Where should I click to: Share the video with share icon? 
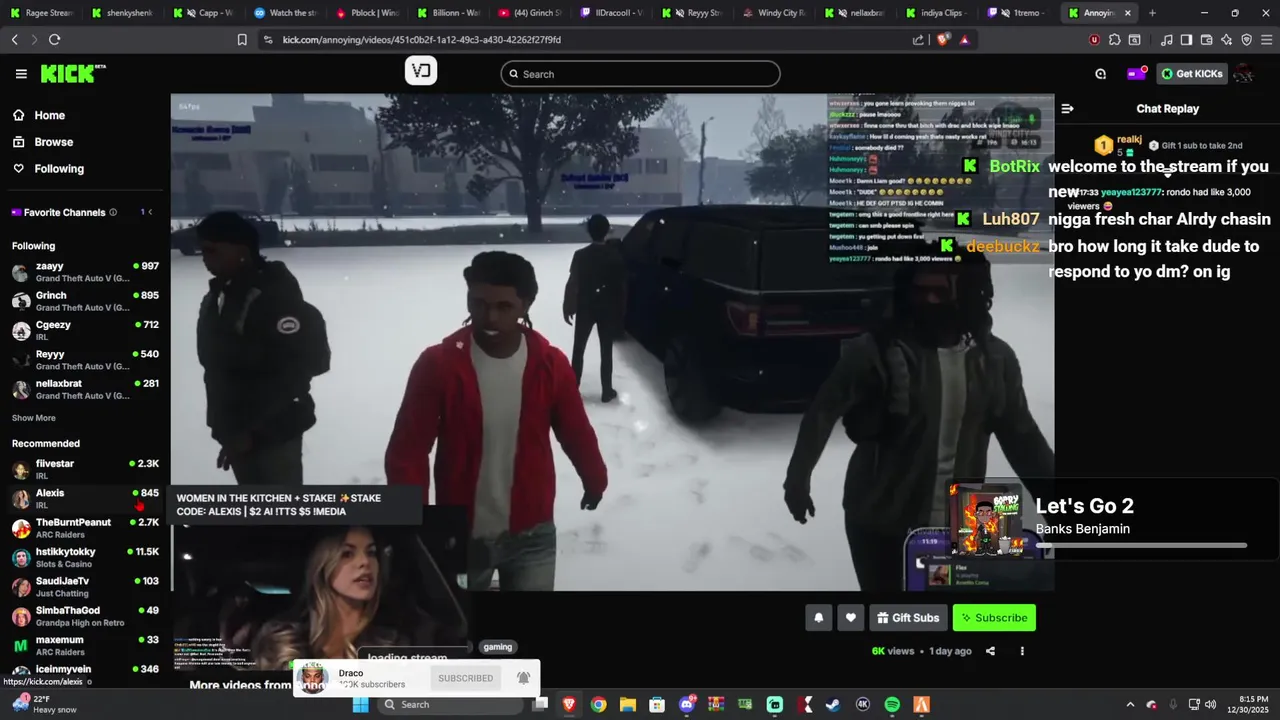tap(990, 651)
